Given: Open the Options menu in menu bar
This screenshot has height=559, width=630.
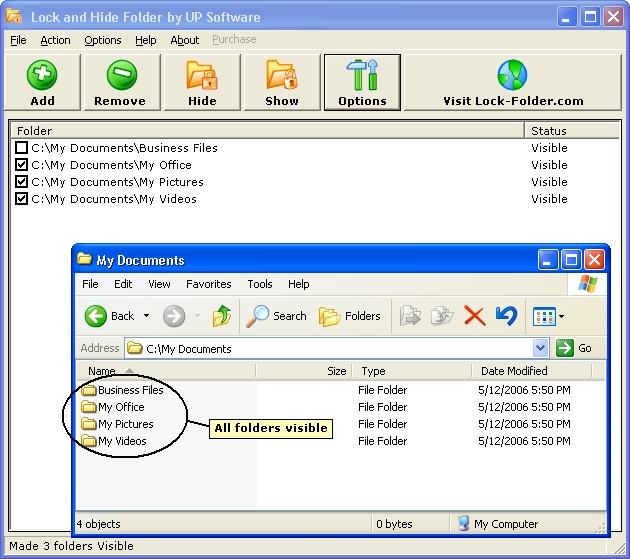Looking at the screenshot, I should pos(102,40).
